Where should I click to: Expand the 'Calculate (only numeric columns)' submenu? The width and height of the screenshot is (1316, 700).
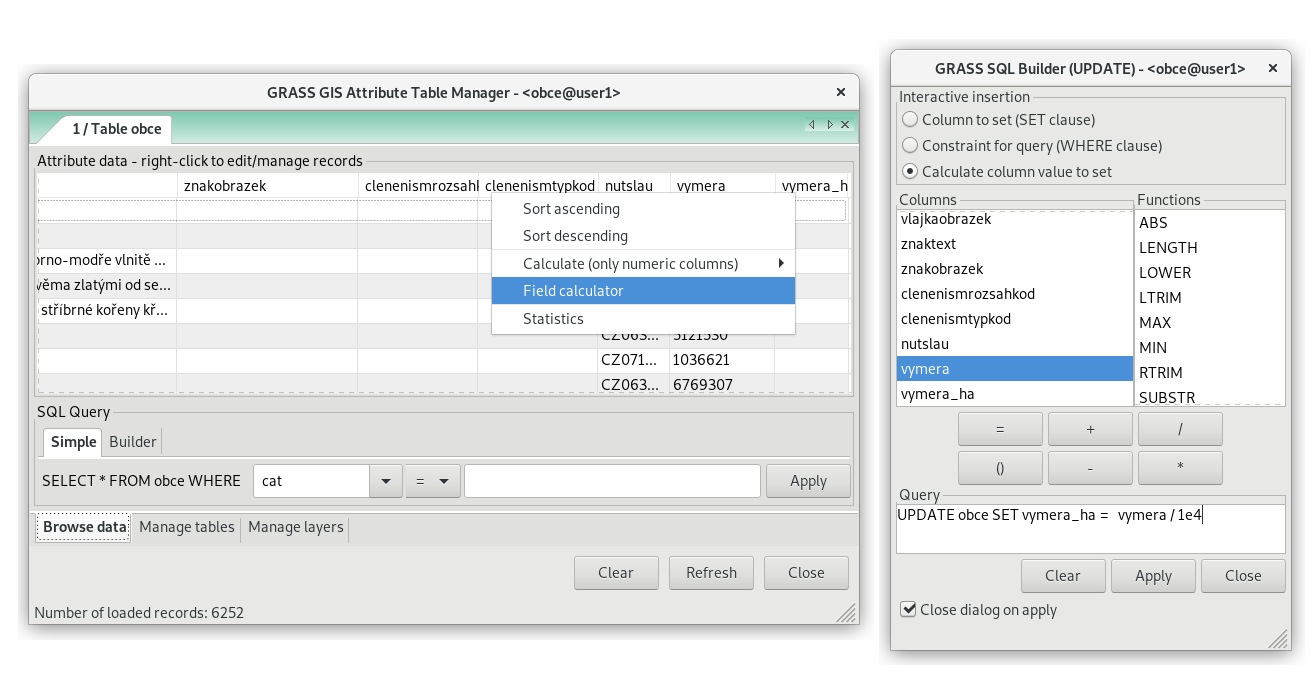click(x=643, y=264)
